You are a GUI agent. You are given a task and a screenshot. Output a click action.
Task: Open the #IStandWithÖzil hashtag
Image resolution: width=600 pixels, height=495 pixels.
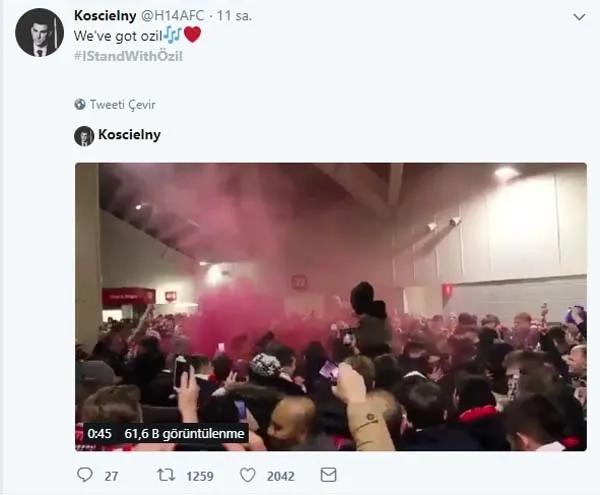[x=128, y=56]
